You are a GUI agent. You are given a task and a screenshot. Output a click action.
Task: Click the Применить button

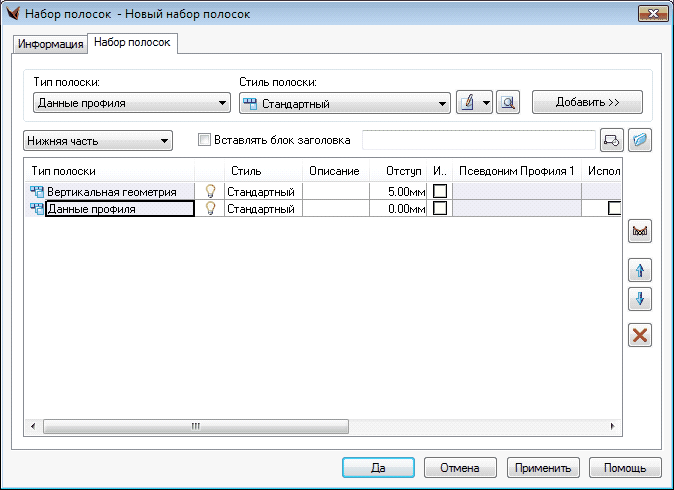click(543, 467)
